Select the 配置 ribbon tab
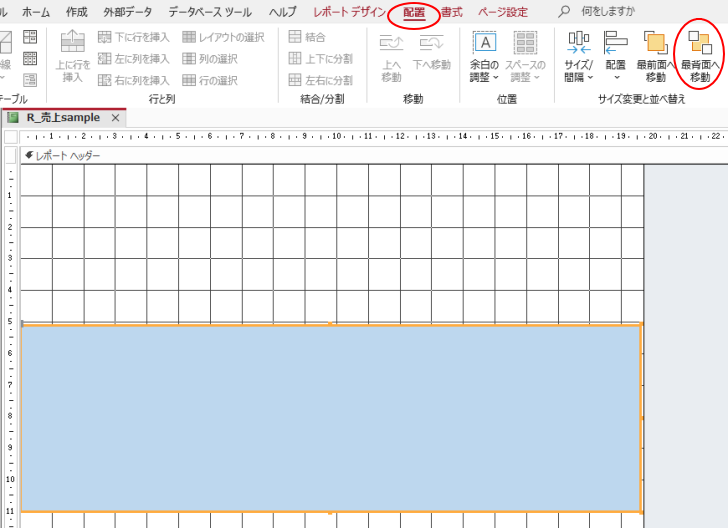The width and height of the screenshot is (728, 528). [x=414, y=13]
